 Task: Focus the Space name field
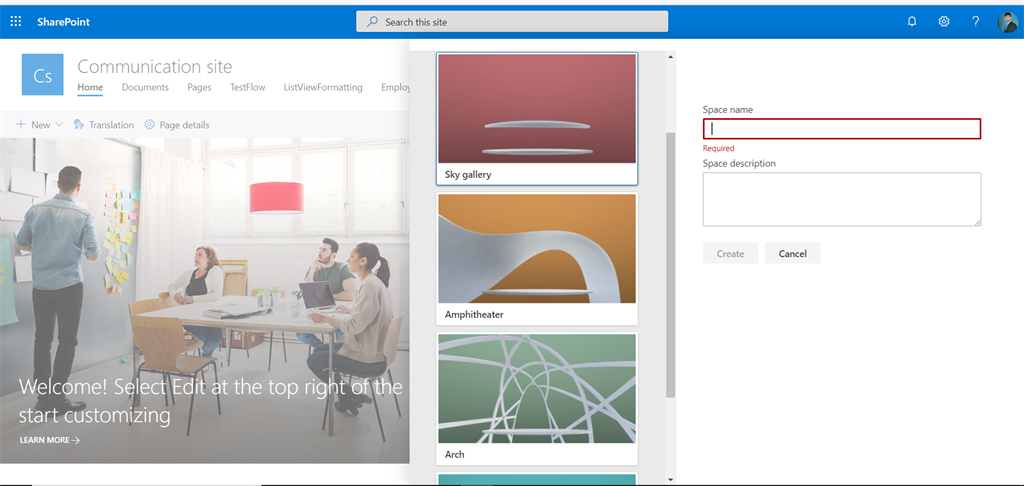[x=842, y=129]
